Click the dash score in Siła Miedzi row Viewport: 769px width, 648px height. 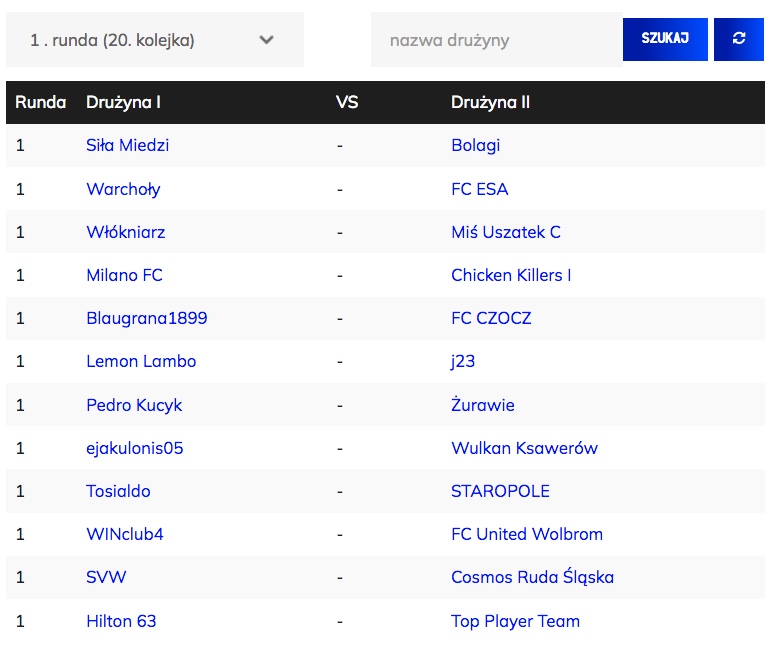tap(340, 146)
